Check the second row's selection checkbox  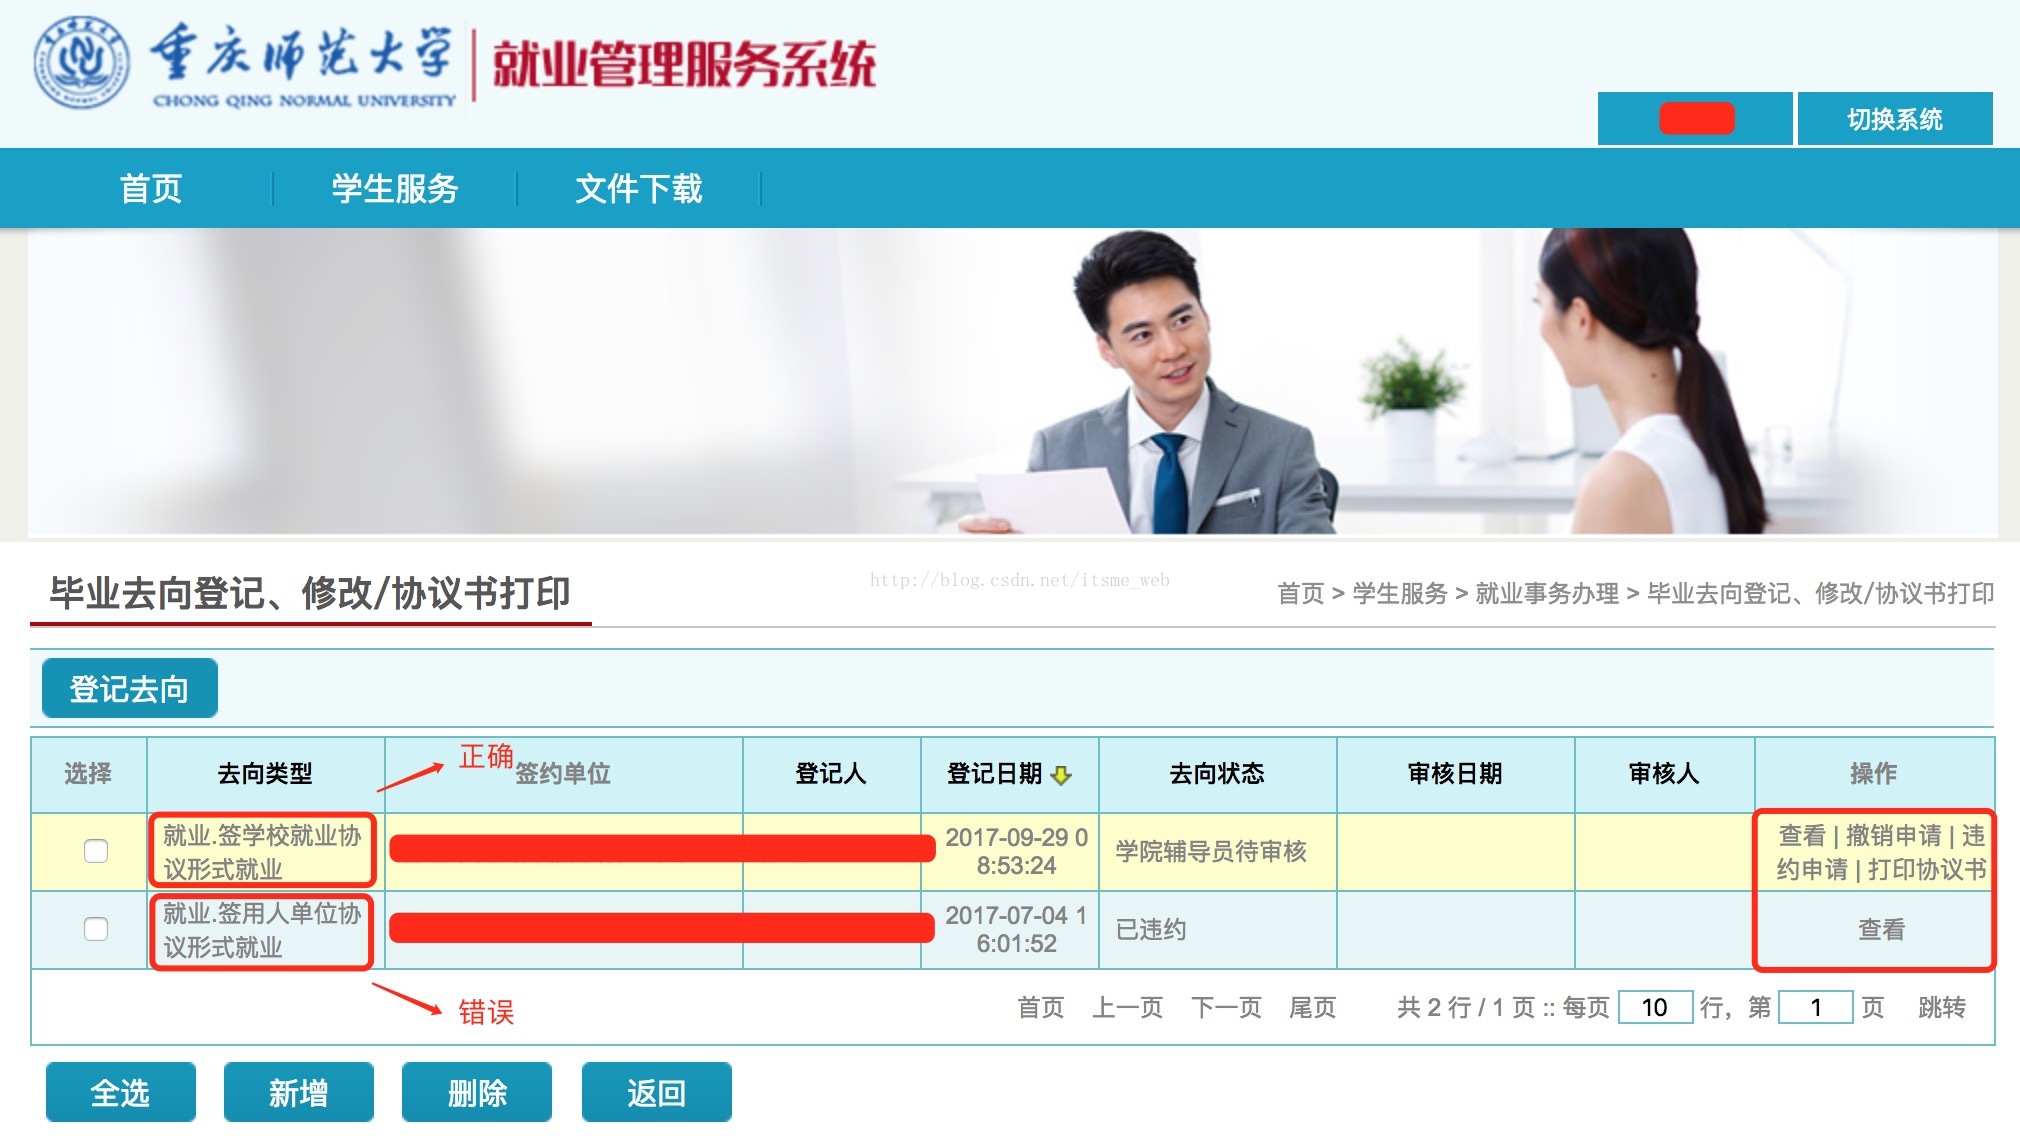click(x=96, y=929)
